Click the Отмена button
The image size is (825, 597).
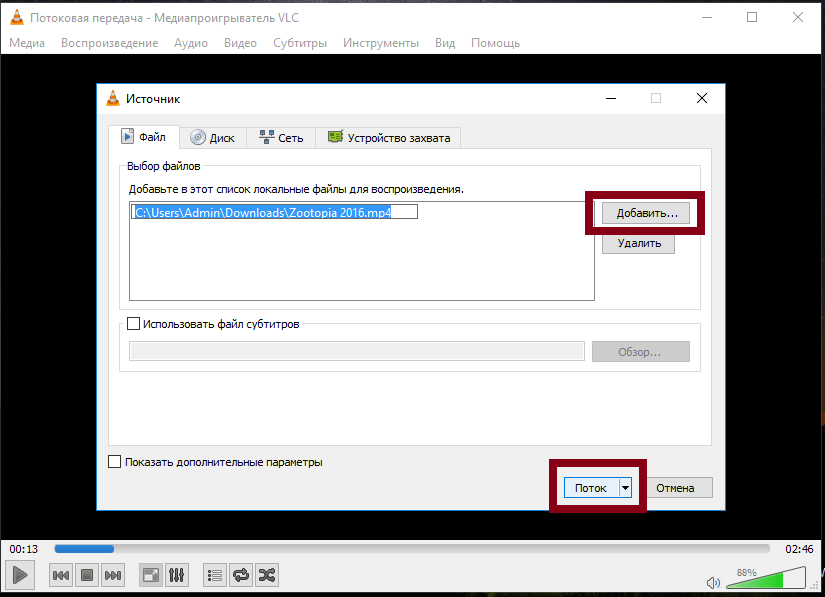679,488
